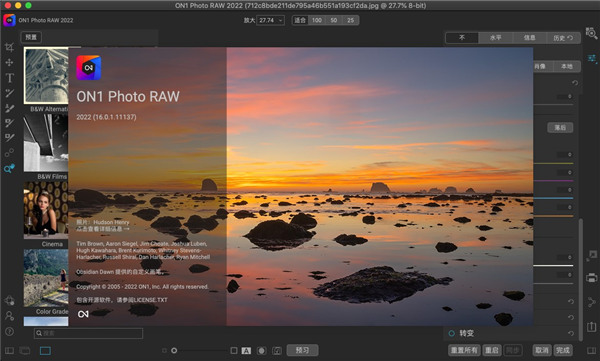The height and width of the screenshot is (361, 600).
Task: Open the Color Grade preset thumbnail
Action: [46, 278]
